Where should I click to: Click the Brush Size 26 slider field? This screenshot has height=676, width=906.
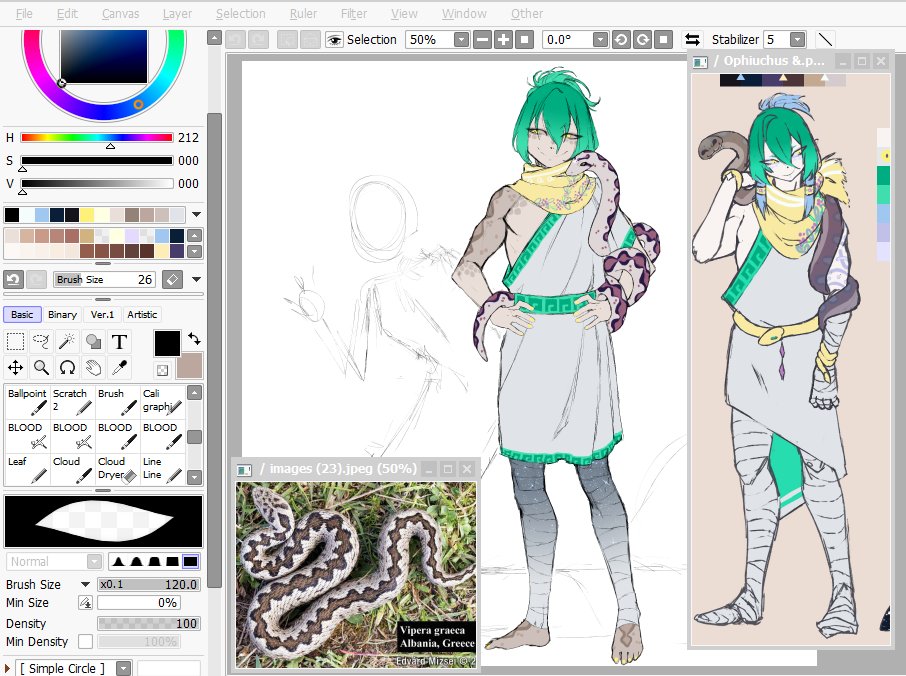pos(104,280)
